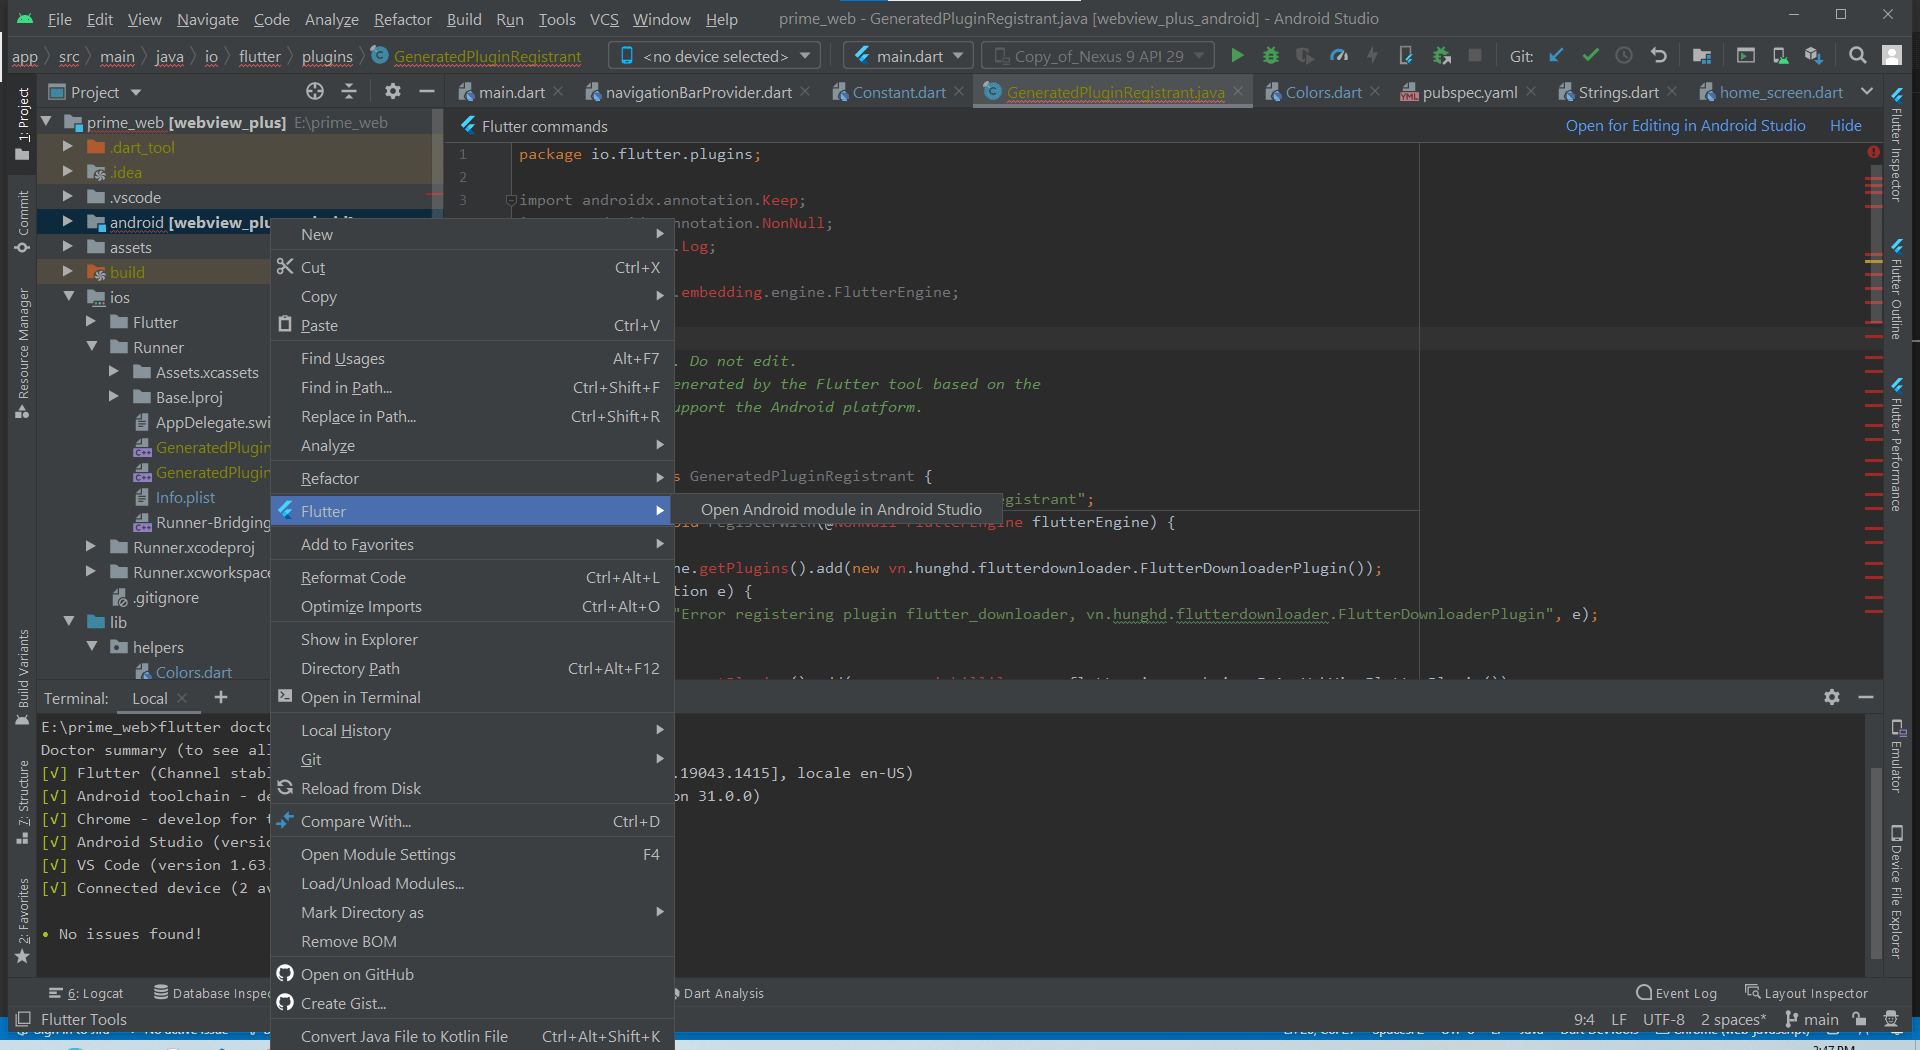Open the Layout Inspector button
This screenshot has width=1920, height=1050.
1806,993
